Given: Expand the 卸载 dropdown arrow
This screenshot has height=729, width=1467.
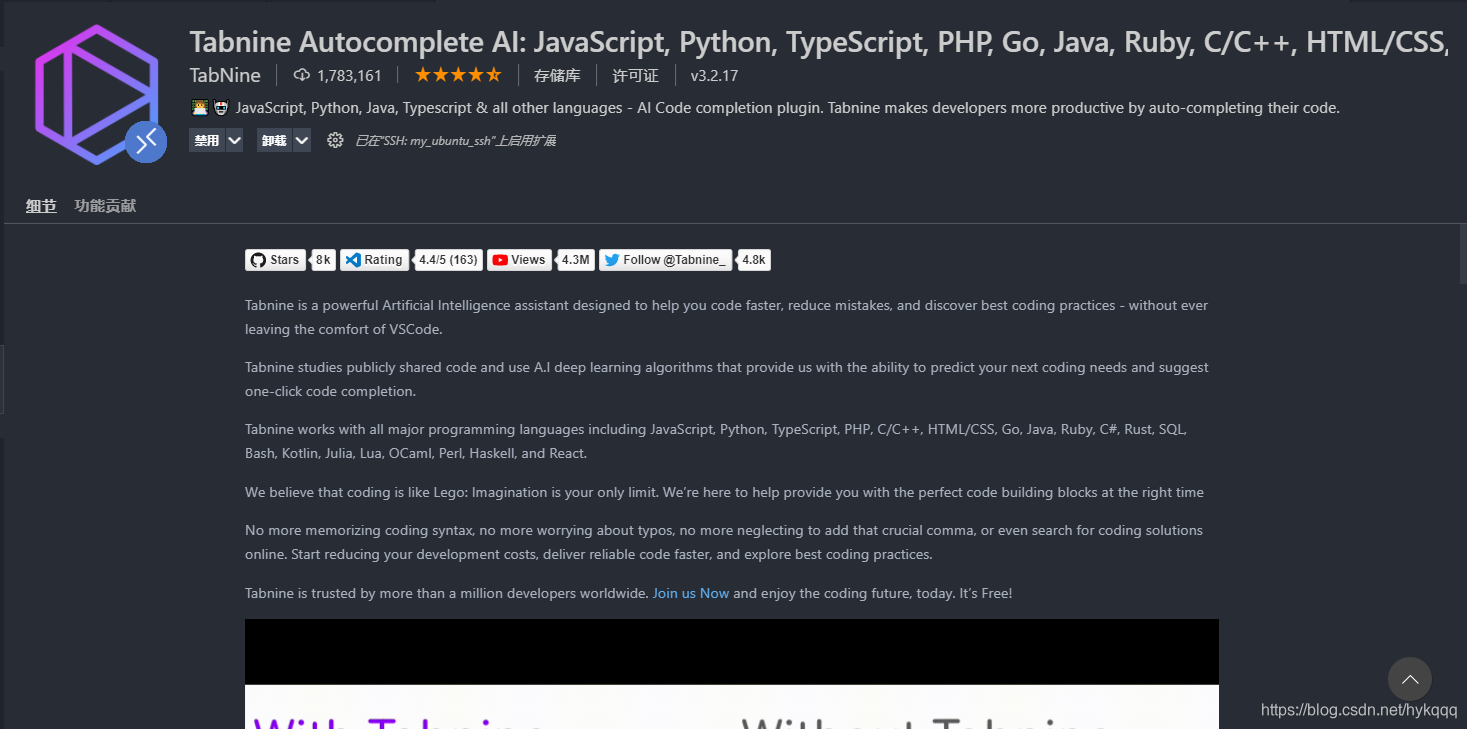Looking at the screenshot, I should click(x=301, y=140).
